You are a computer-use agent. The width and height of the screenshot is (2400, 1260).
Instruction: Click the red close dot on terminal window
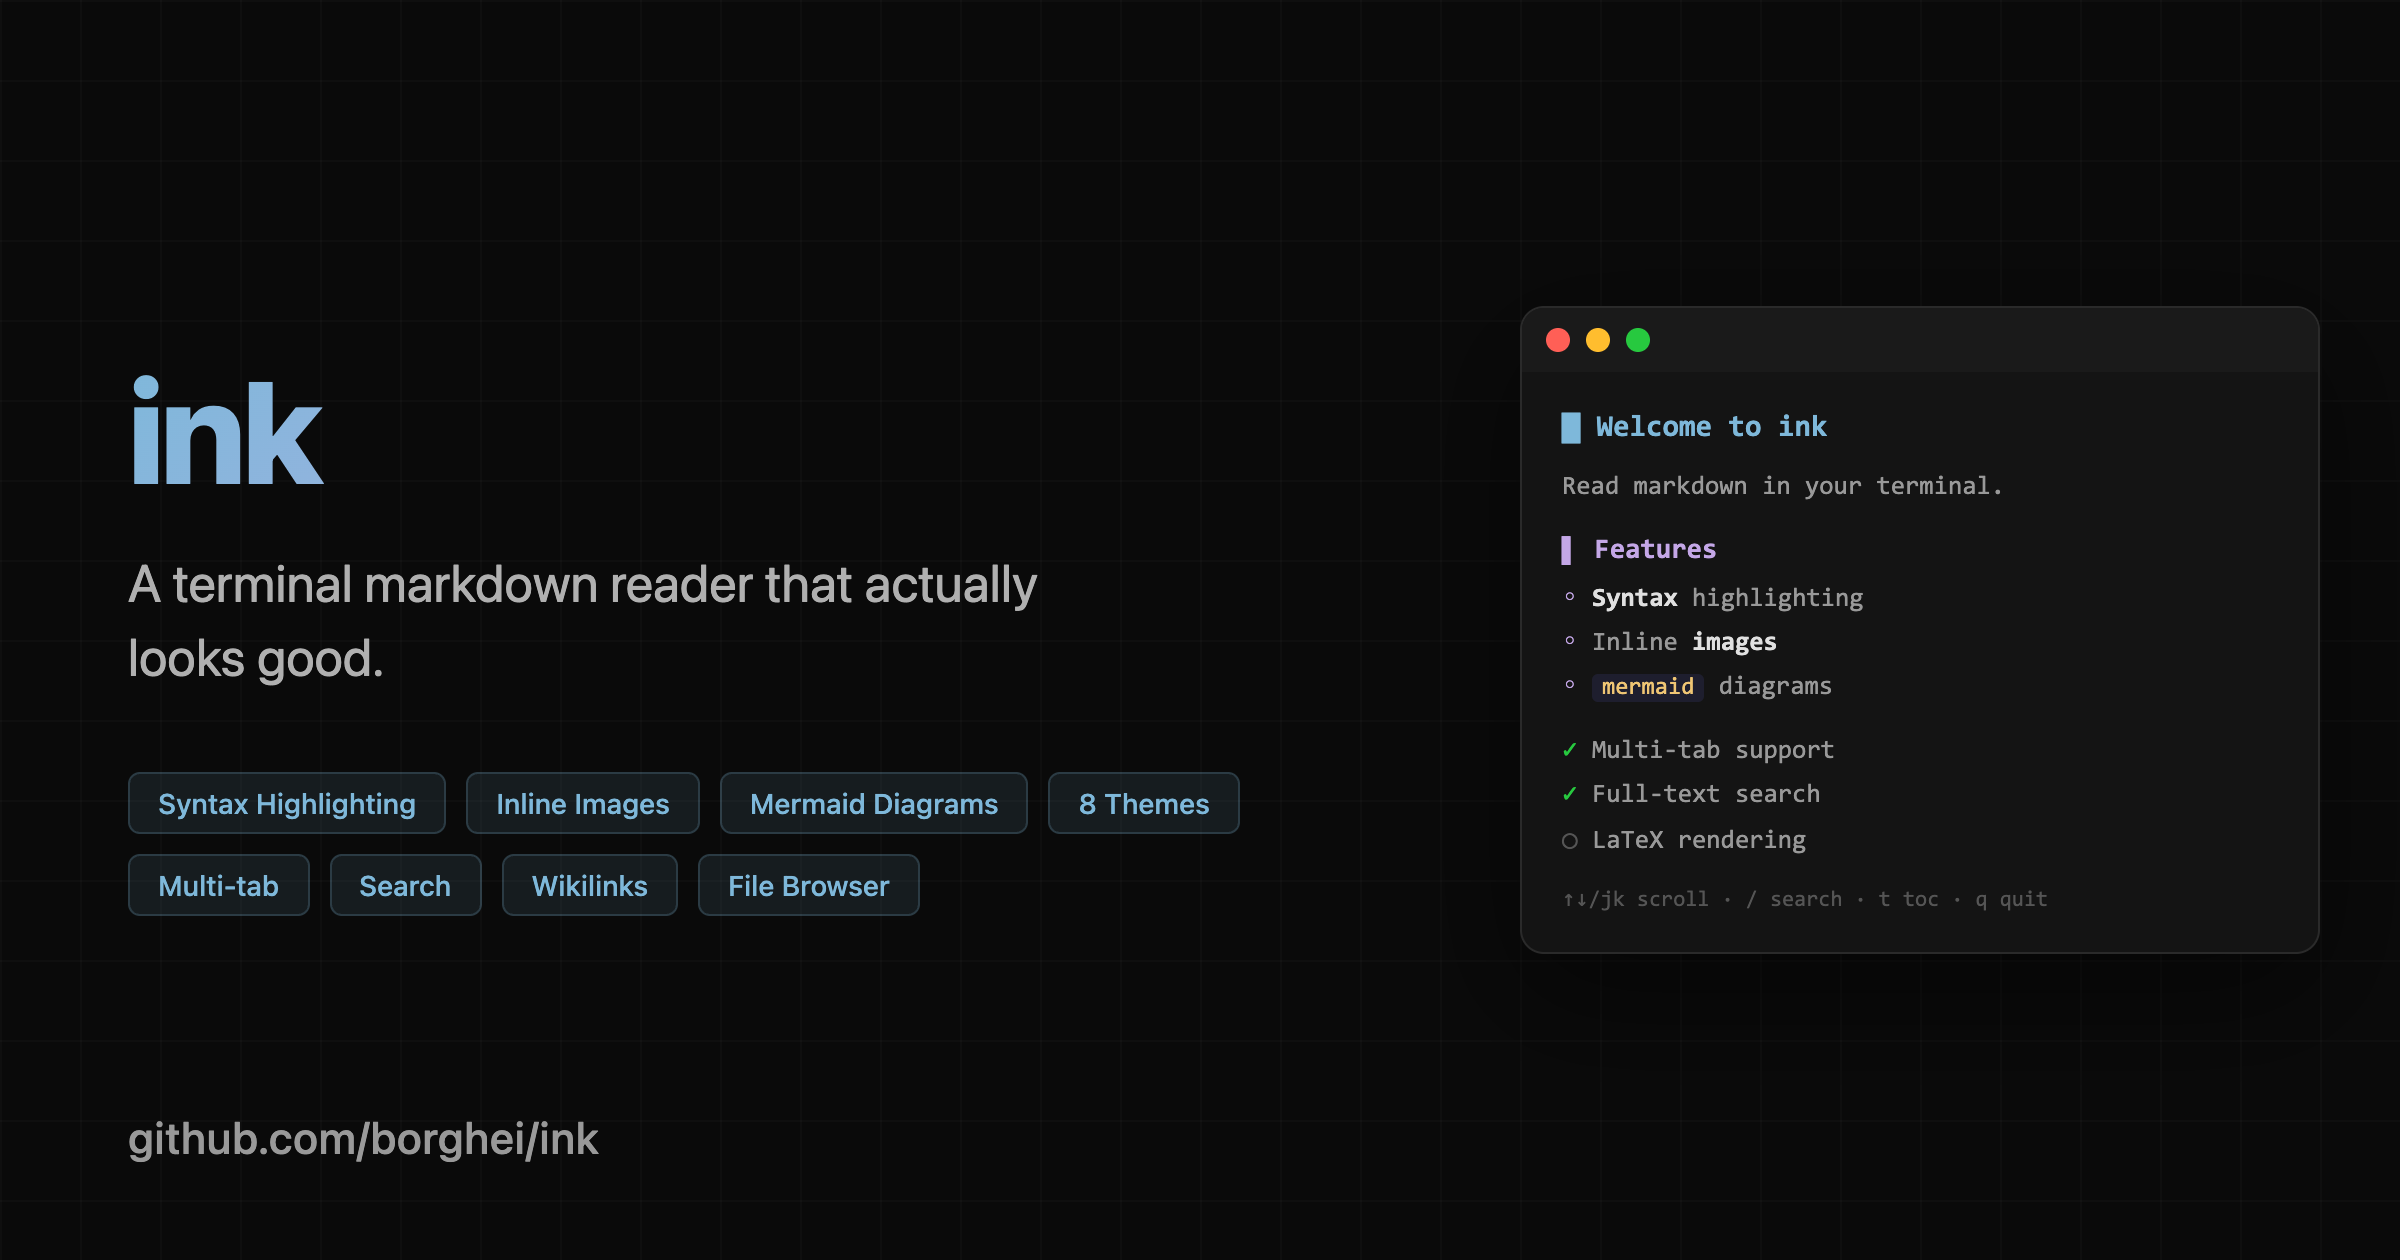tap(1558, 340)
